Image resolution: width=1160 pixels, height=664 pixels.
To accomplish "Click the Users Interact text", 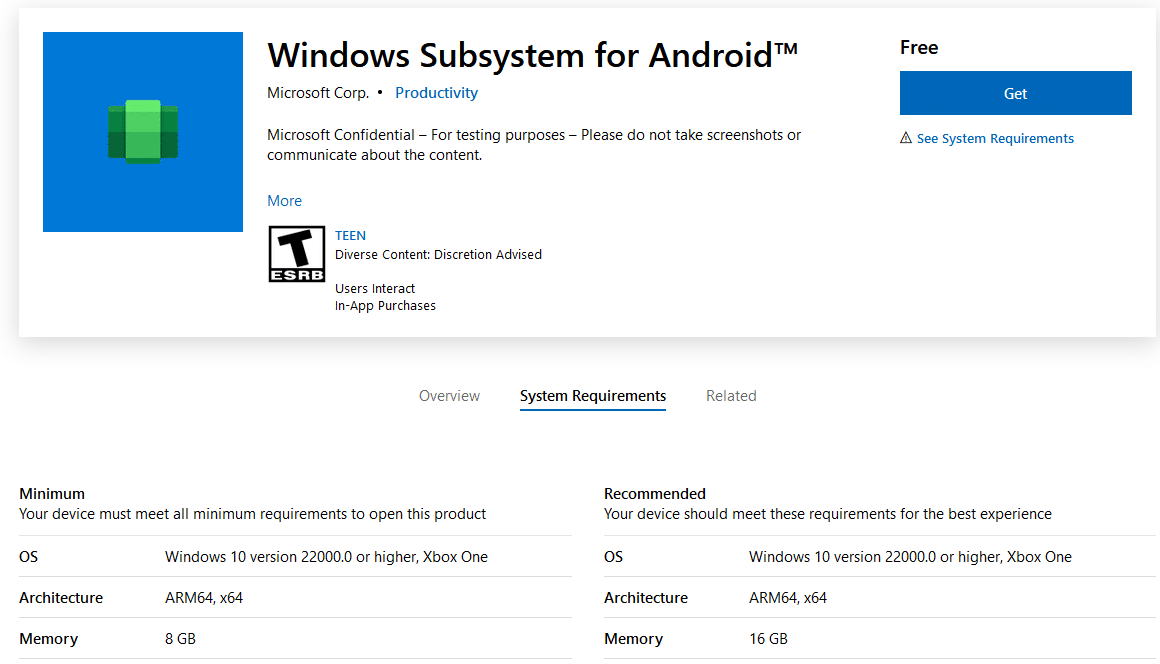I will point(374,288).
